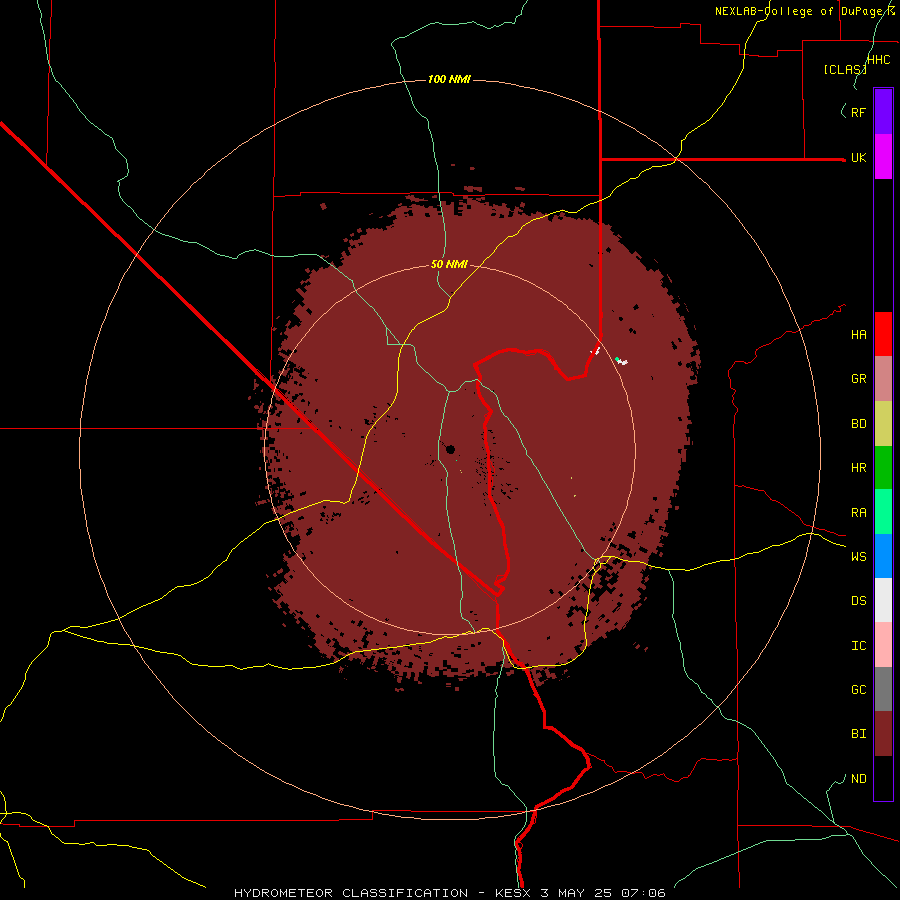Select the light pink IC ice crystals swatch
Viewport: 900px width, 900px height.
[x=883, y=645]
